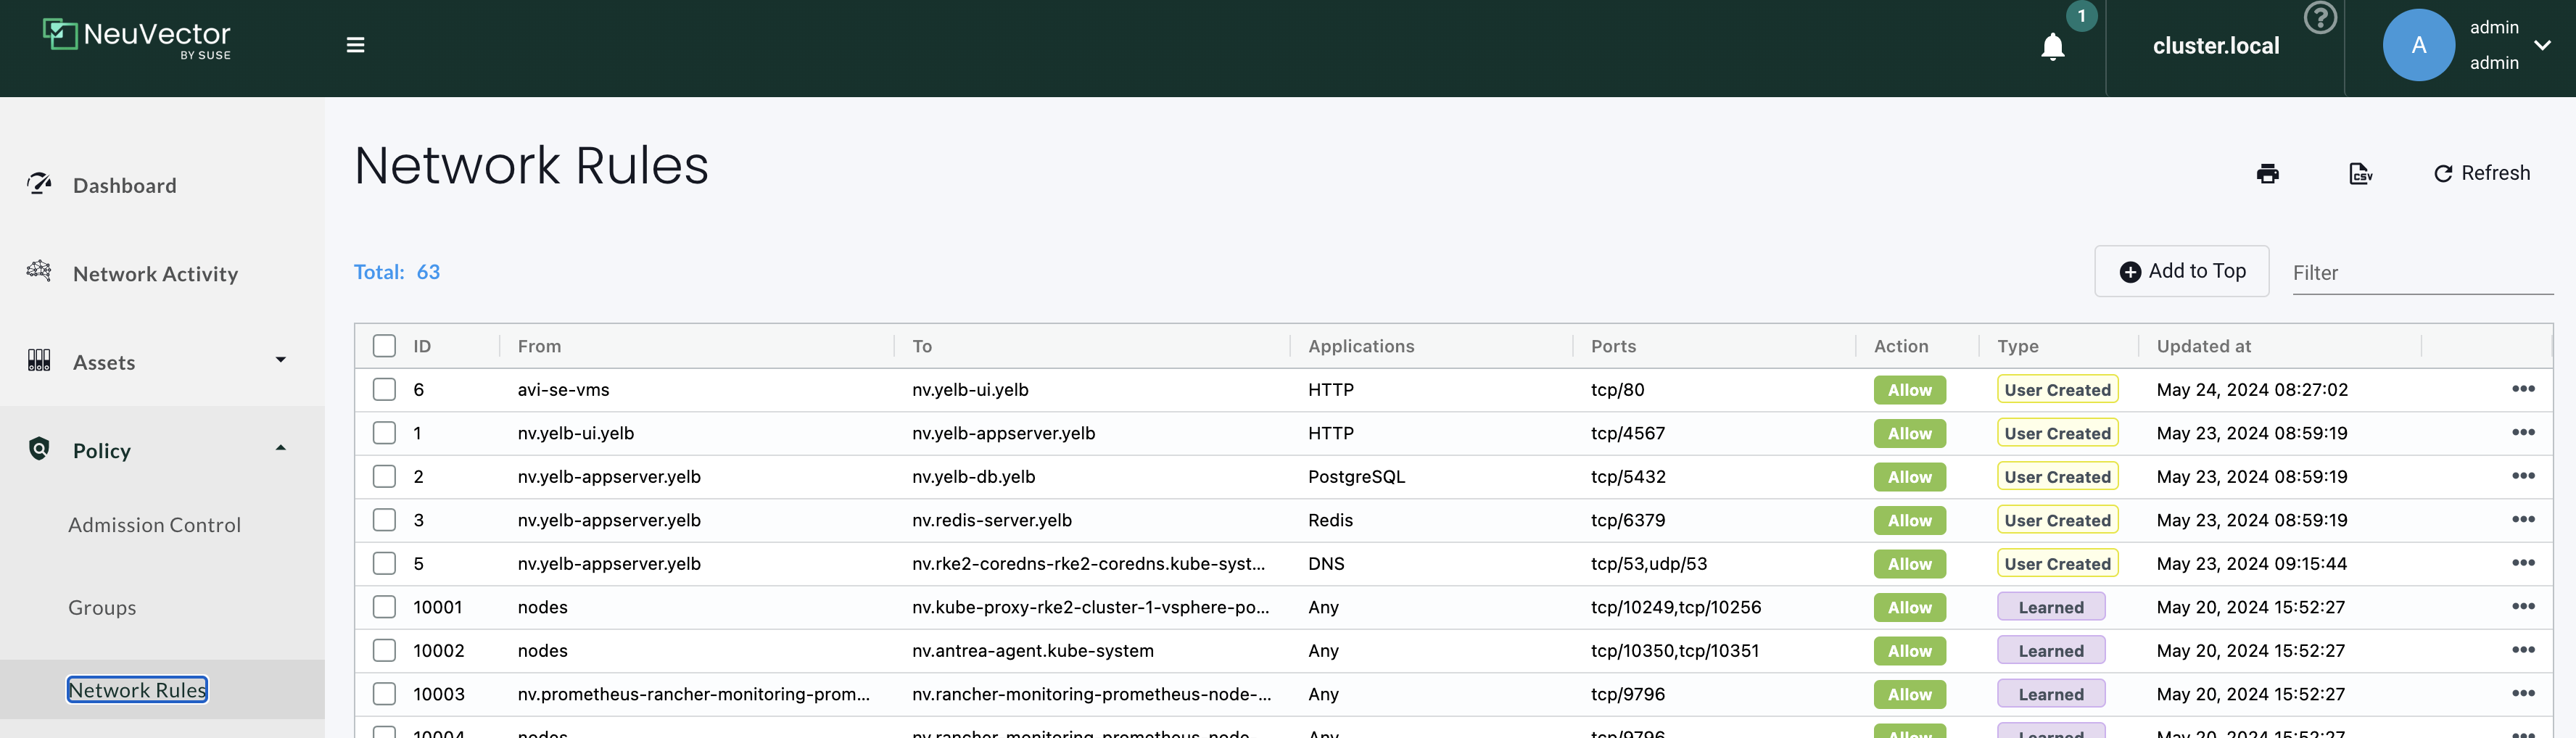Click User Created badge for rule 1
This screenshot has height=738, width=2576.
(x=2057, y=433)
